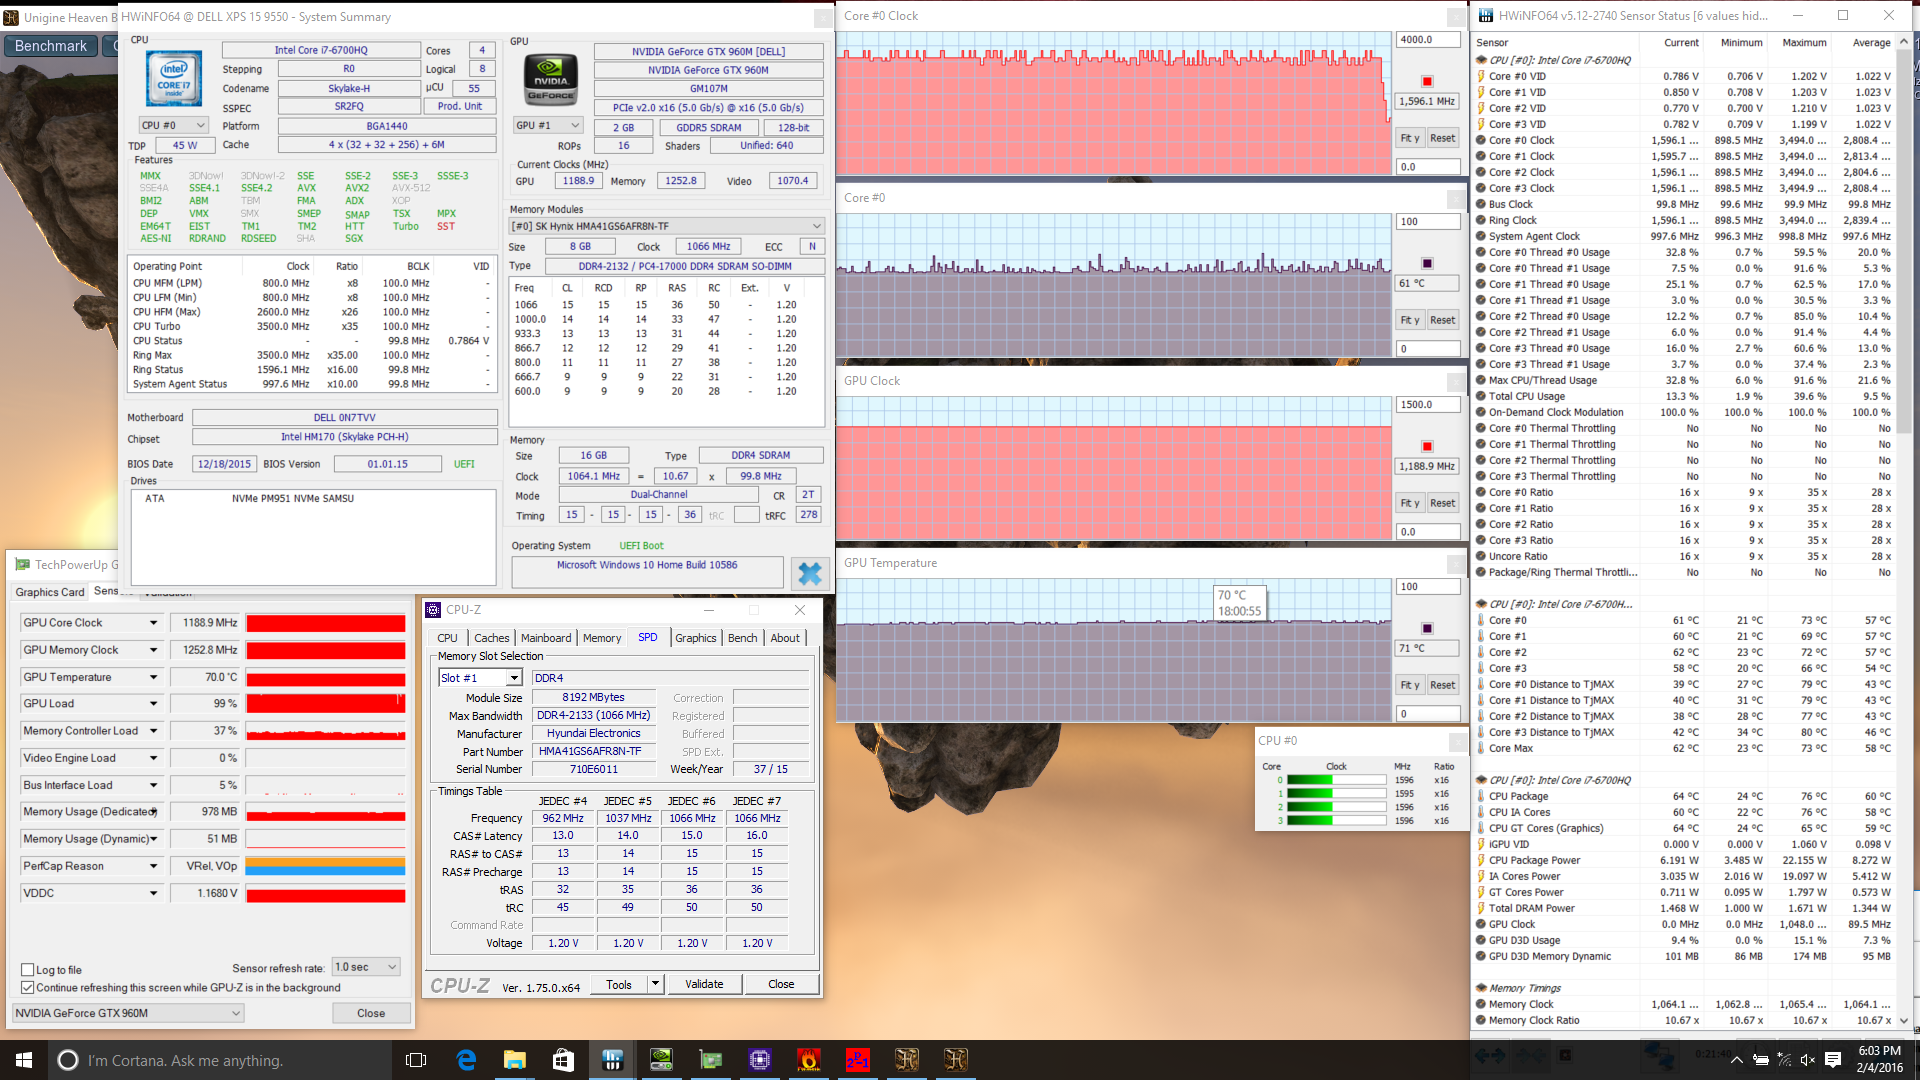Open NVIDIA app from the taskbar
The image size is (1920, 1080).
coord(662,1060)
